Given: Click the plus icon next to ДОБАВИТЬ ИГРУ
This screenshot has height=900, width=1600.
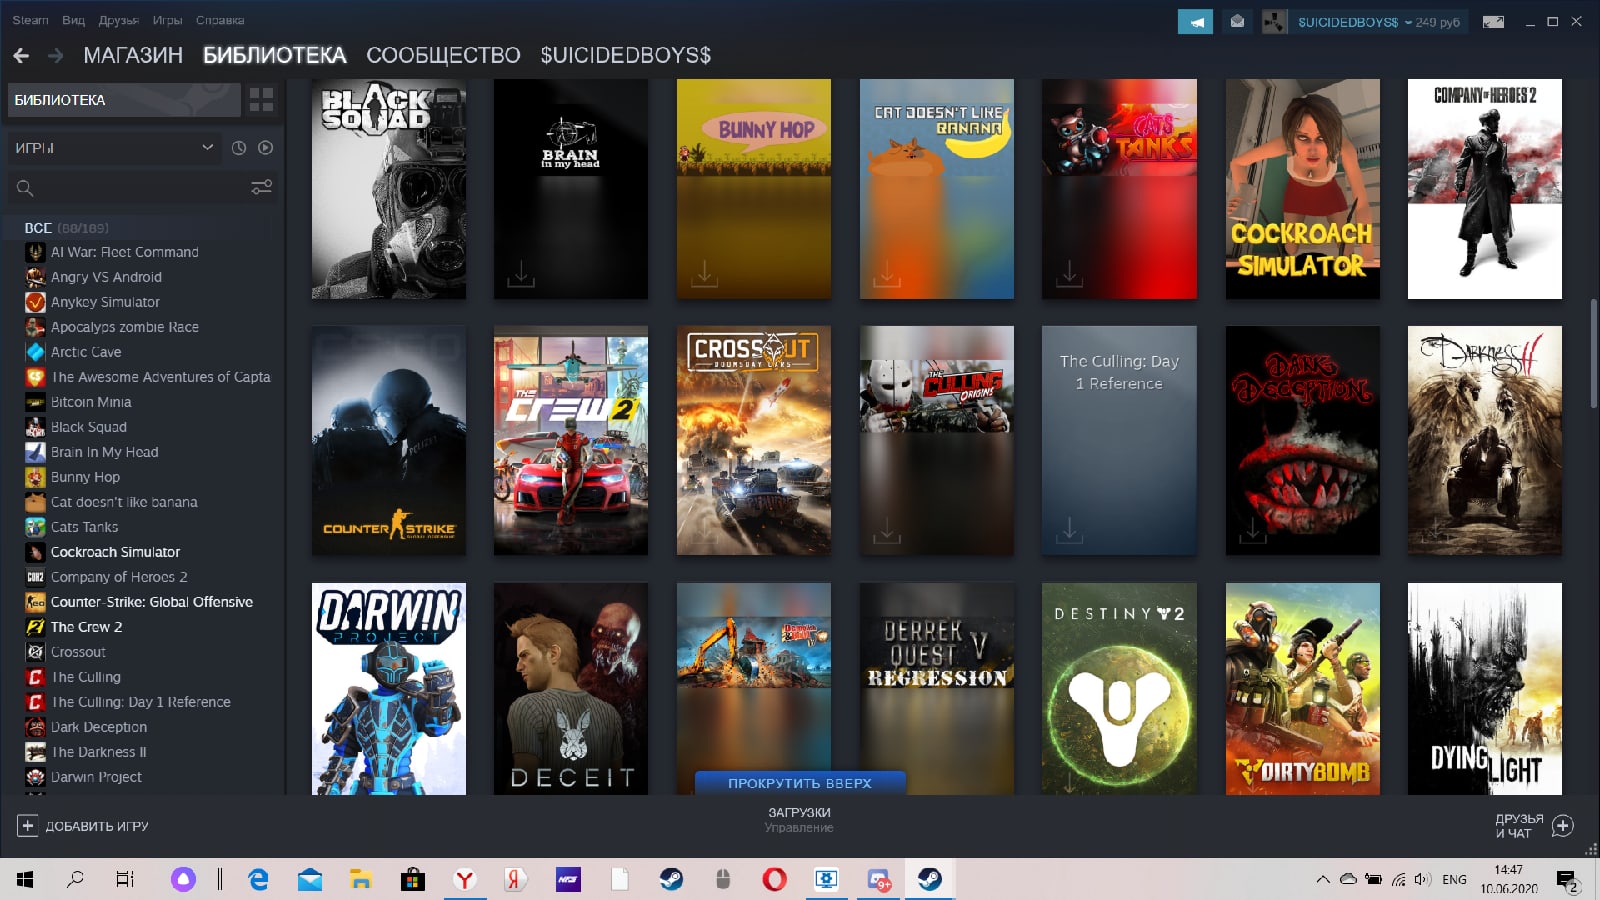Looking at the screenshot, I should tap(27, 826).
